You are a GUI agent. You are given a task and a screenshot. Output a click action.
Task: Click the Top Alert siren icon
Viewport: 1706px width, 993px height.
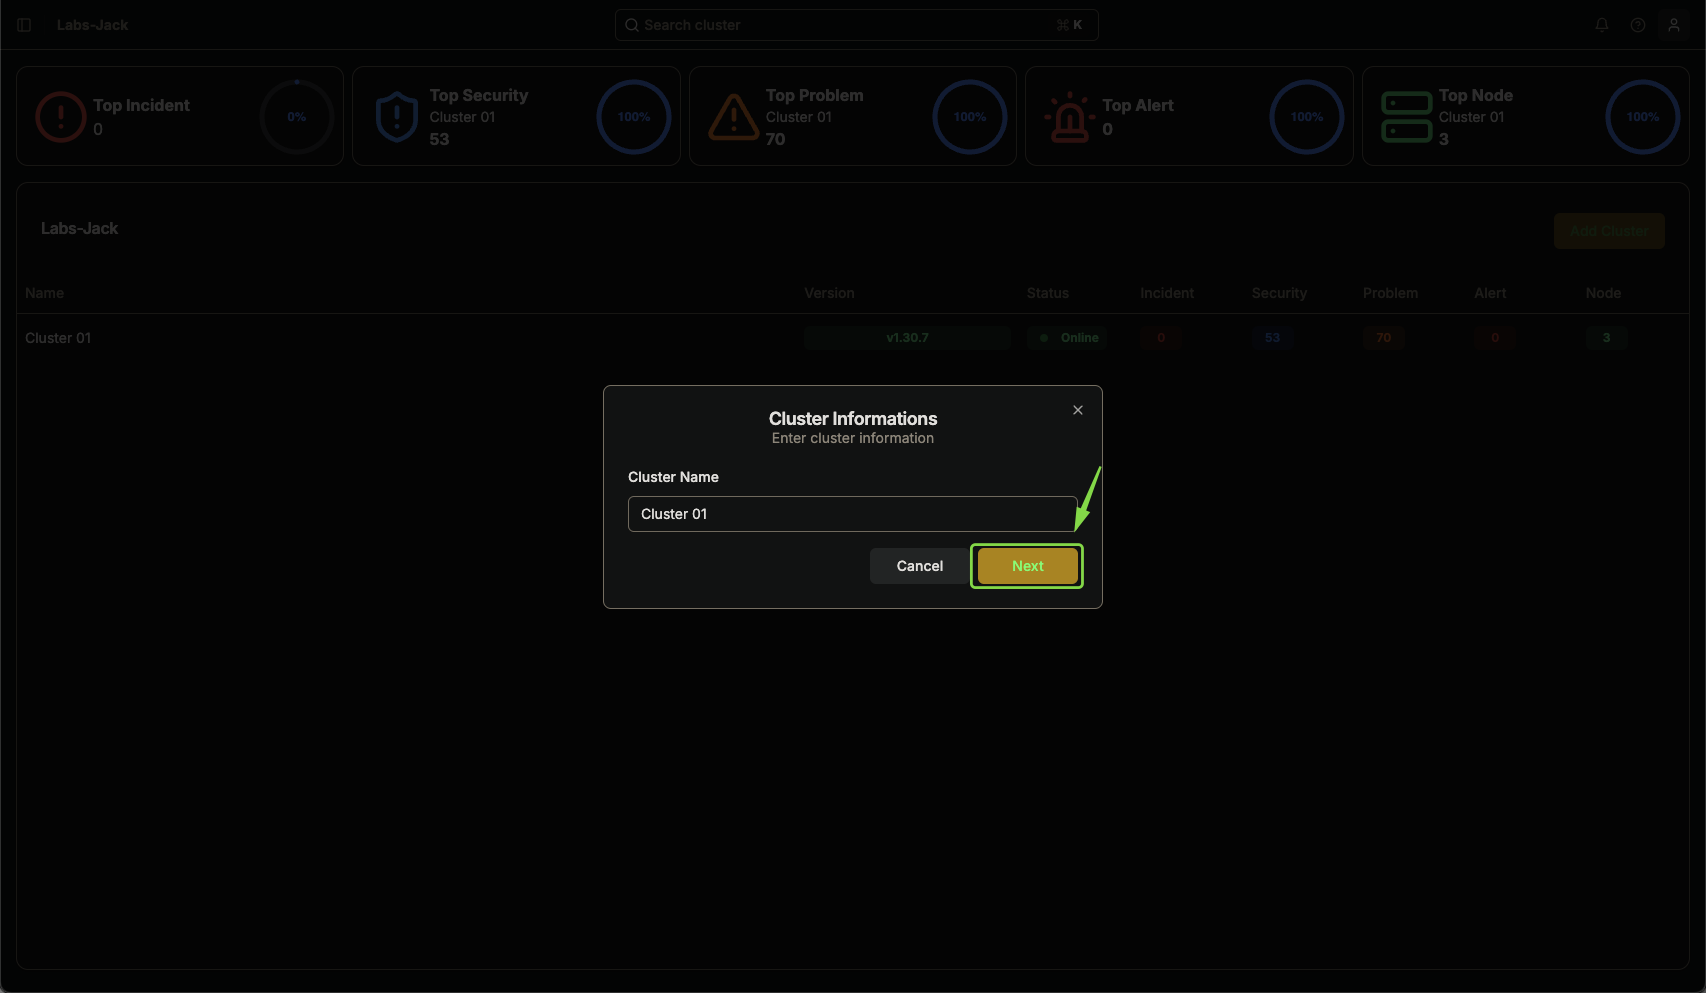pos(1070,117)
